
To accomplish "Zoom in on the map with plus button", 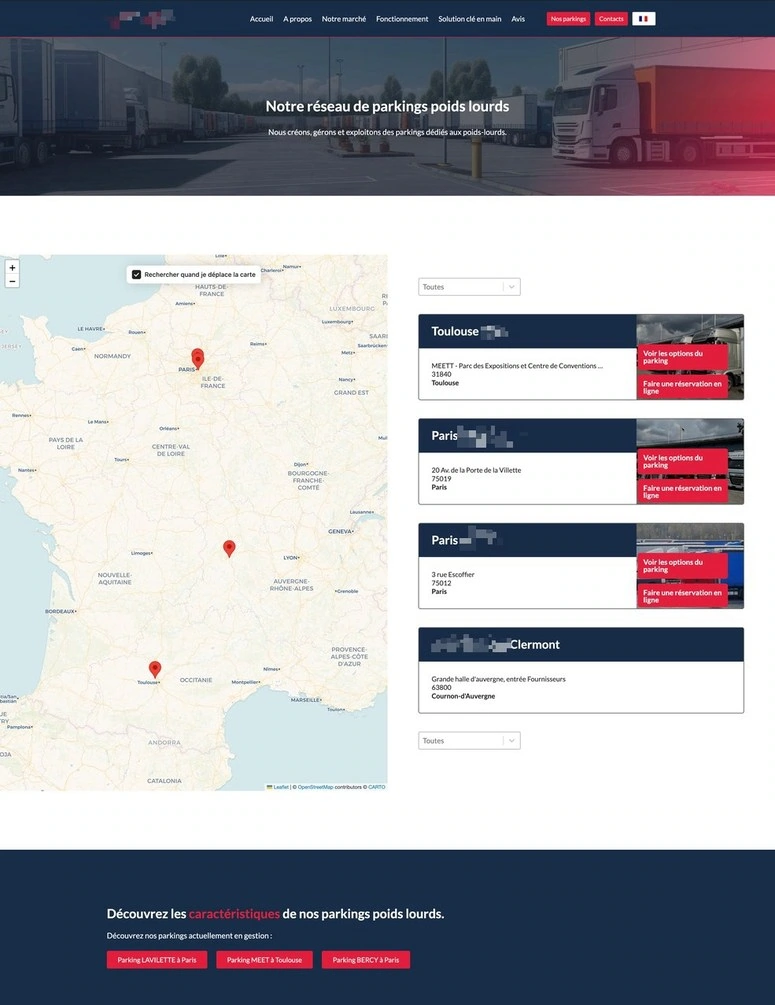I will pyautogui.click(x=12, y=268).
